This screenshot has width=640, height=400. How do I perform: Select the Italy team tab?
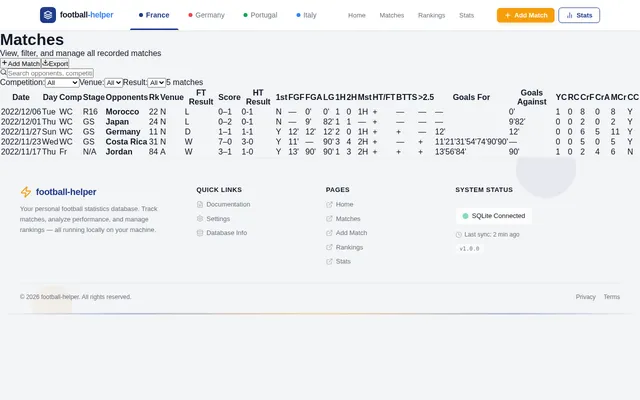(x=306, y=15)
